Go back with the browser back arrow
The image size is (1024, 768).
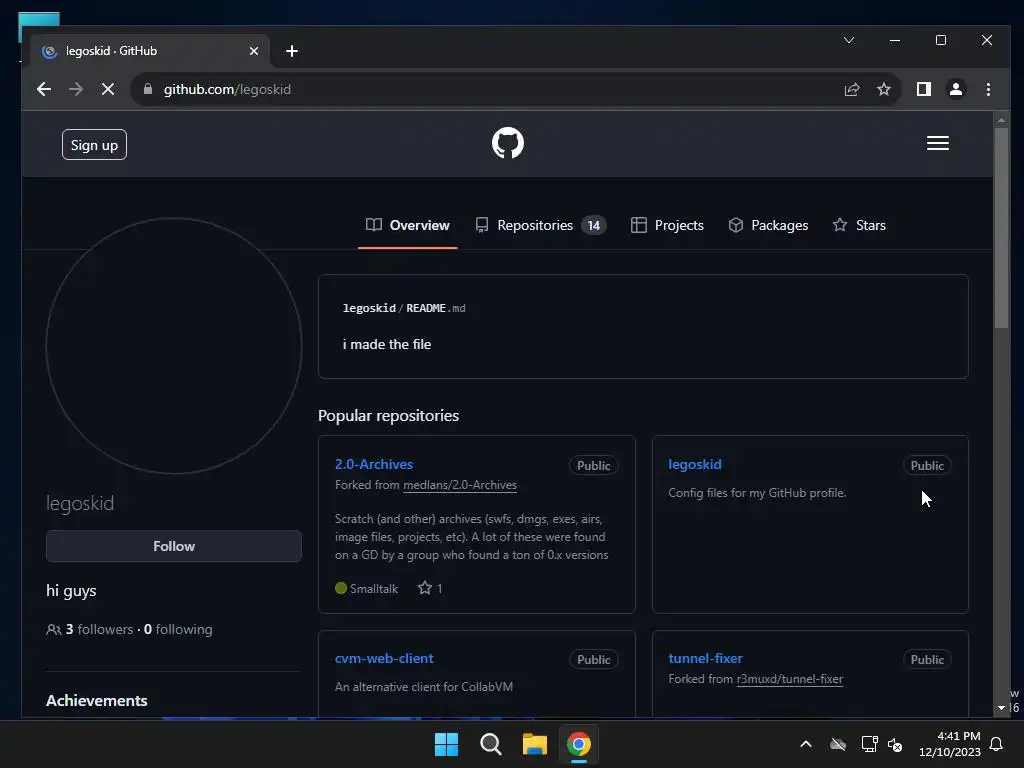(44, 89)
